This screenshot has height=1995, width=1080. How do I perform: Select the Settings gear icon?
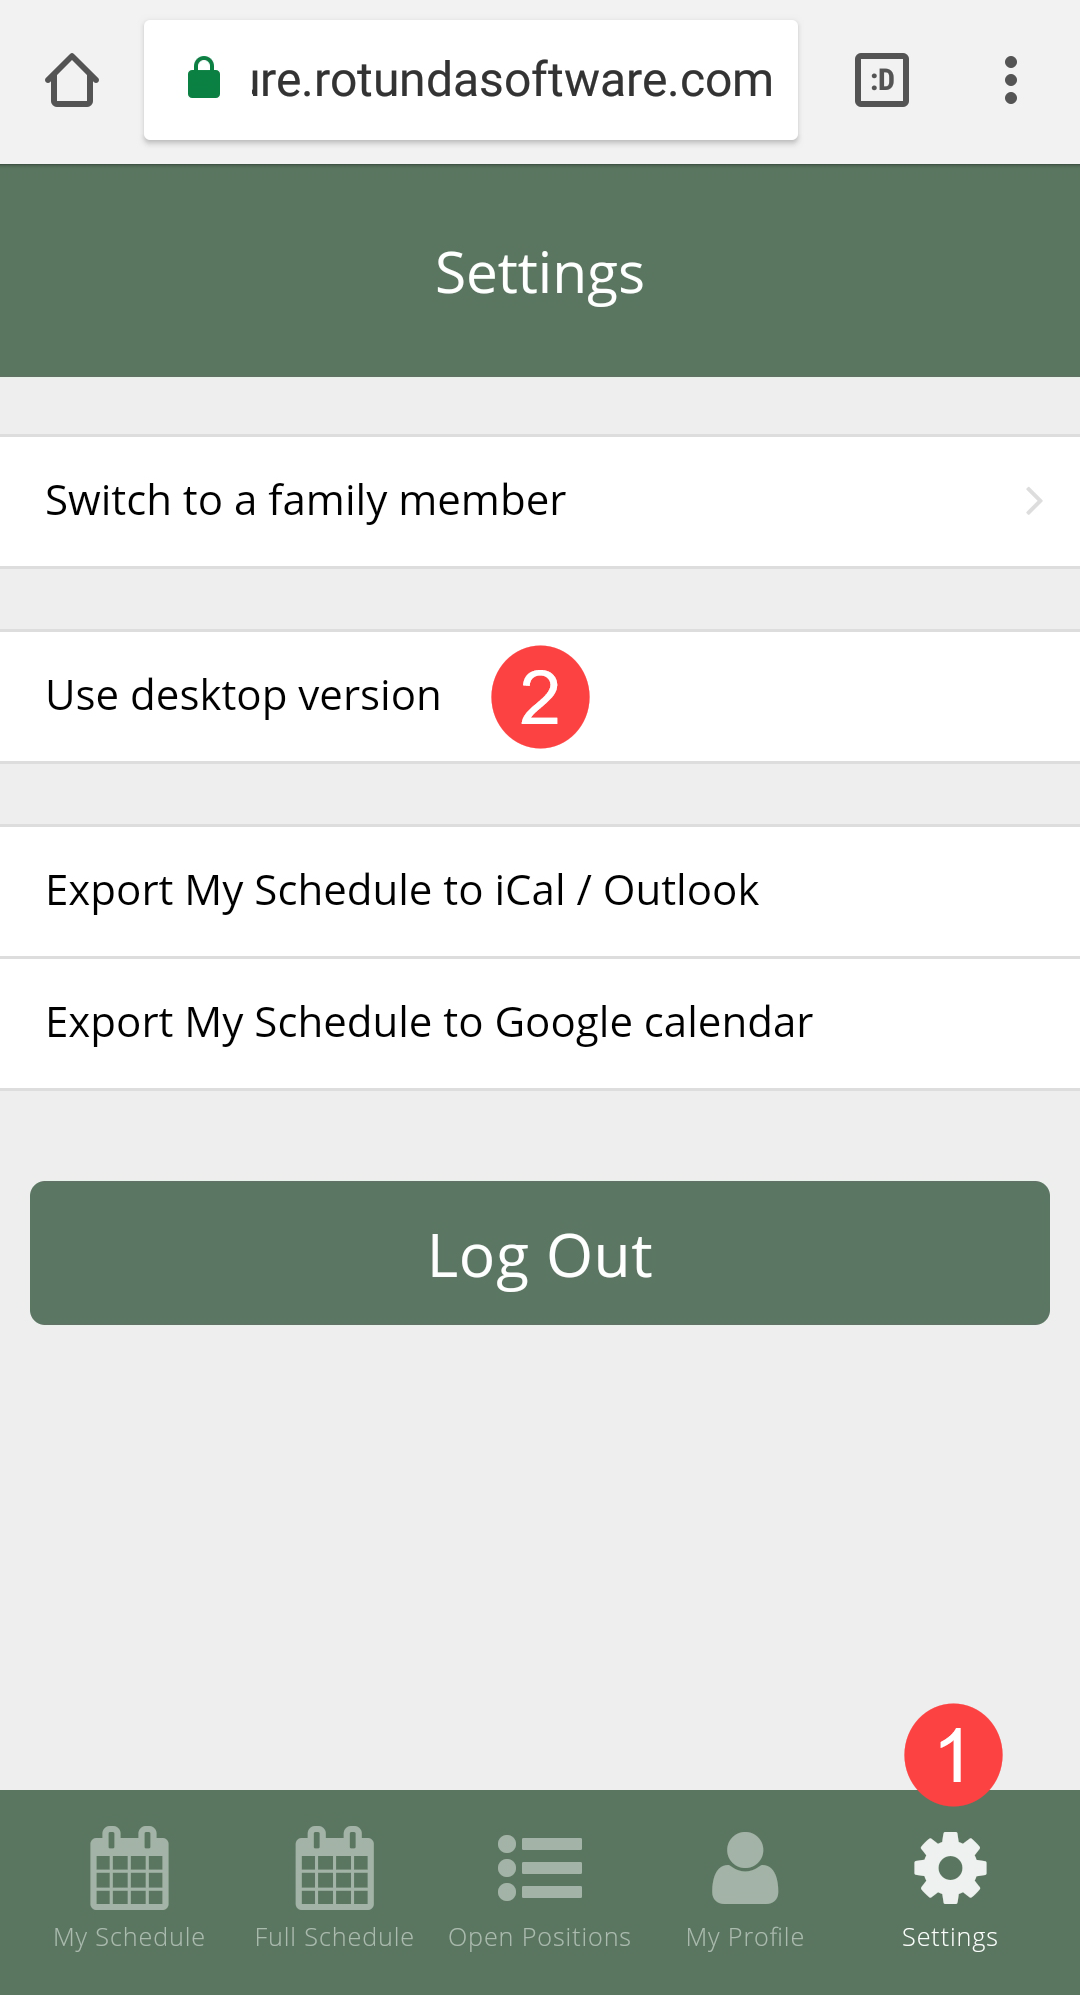[950, 1867]
